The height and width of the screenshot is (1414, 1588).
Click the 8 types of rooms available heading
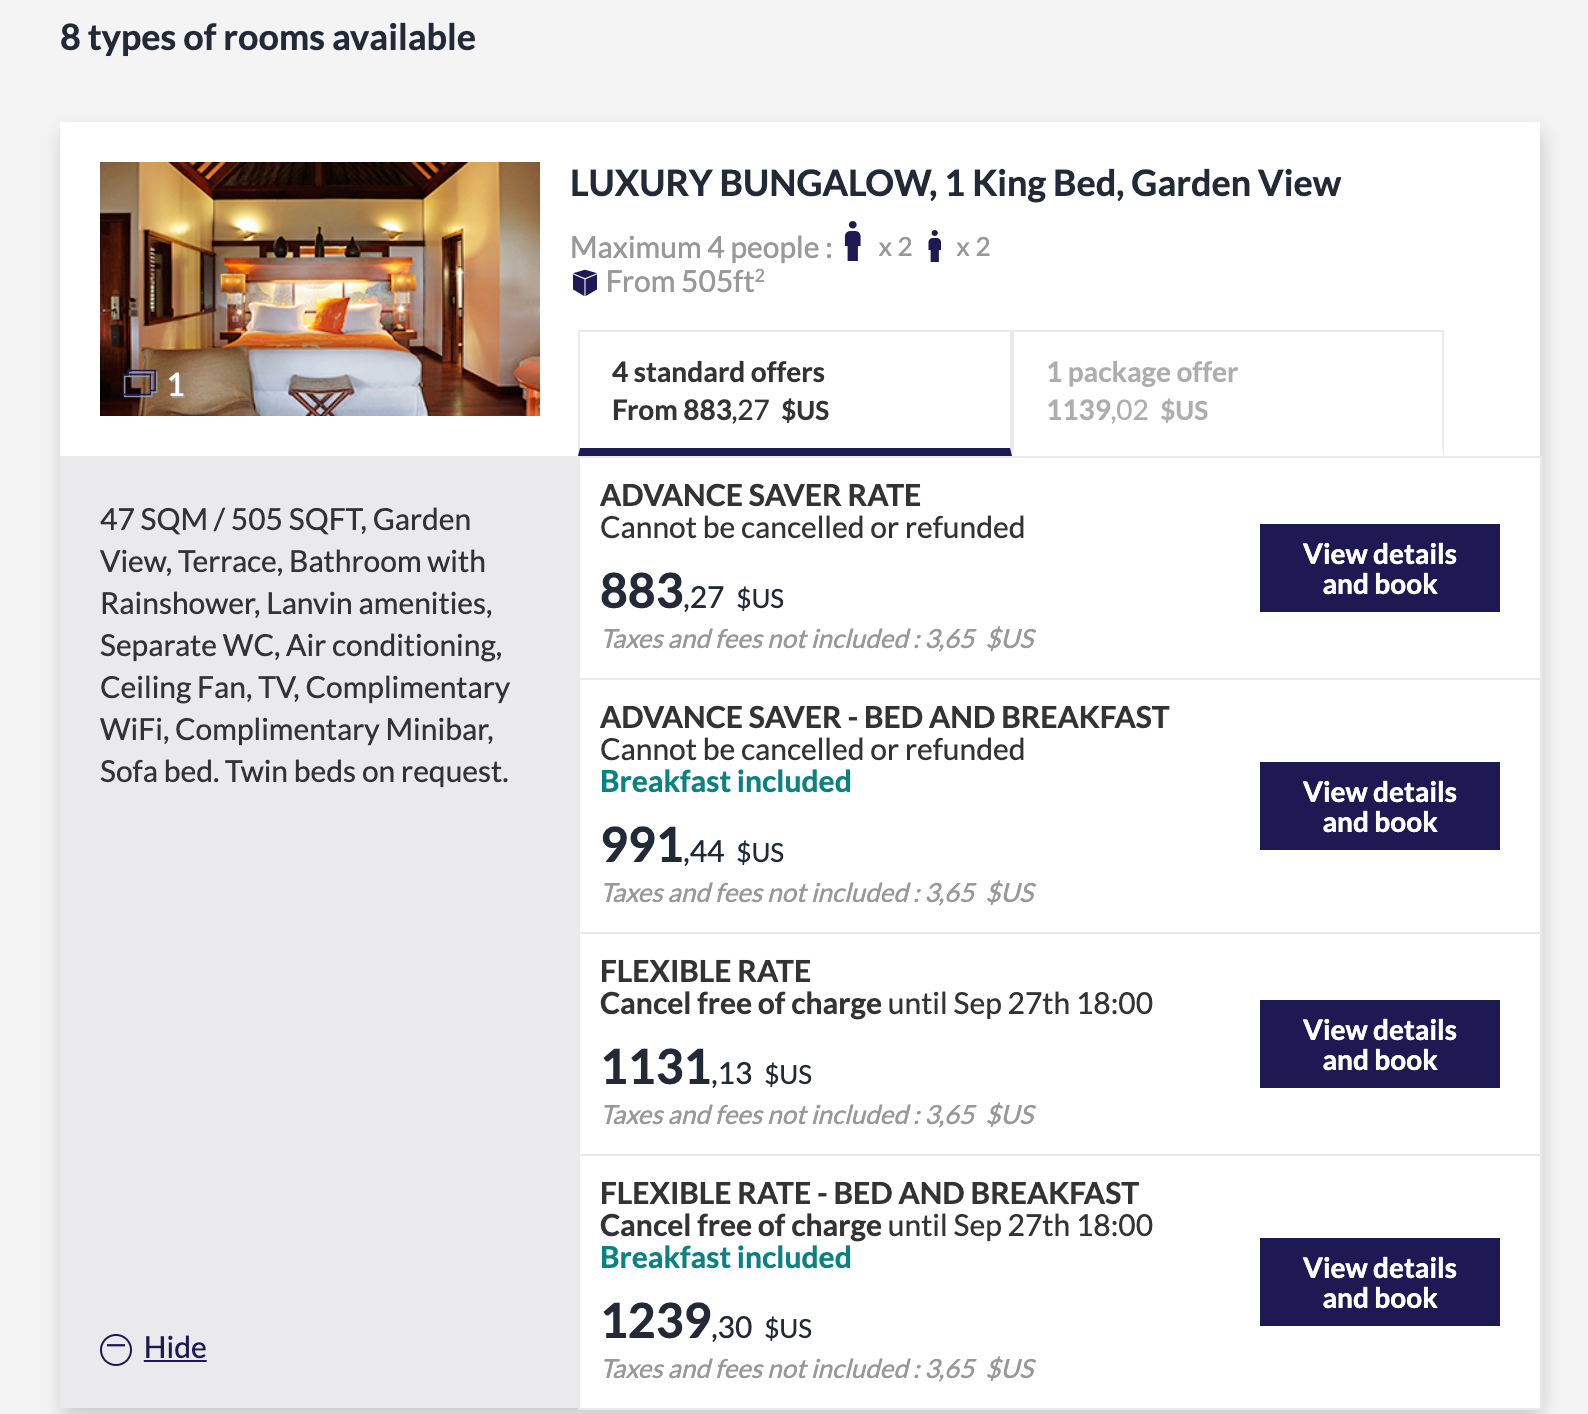[x=268, y=38]
